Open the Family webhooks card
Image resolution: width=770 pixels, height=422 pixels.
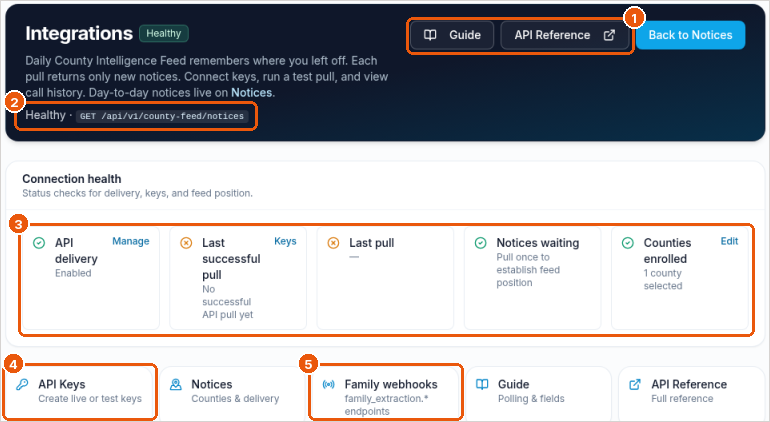(x=385, y=393)
